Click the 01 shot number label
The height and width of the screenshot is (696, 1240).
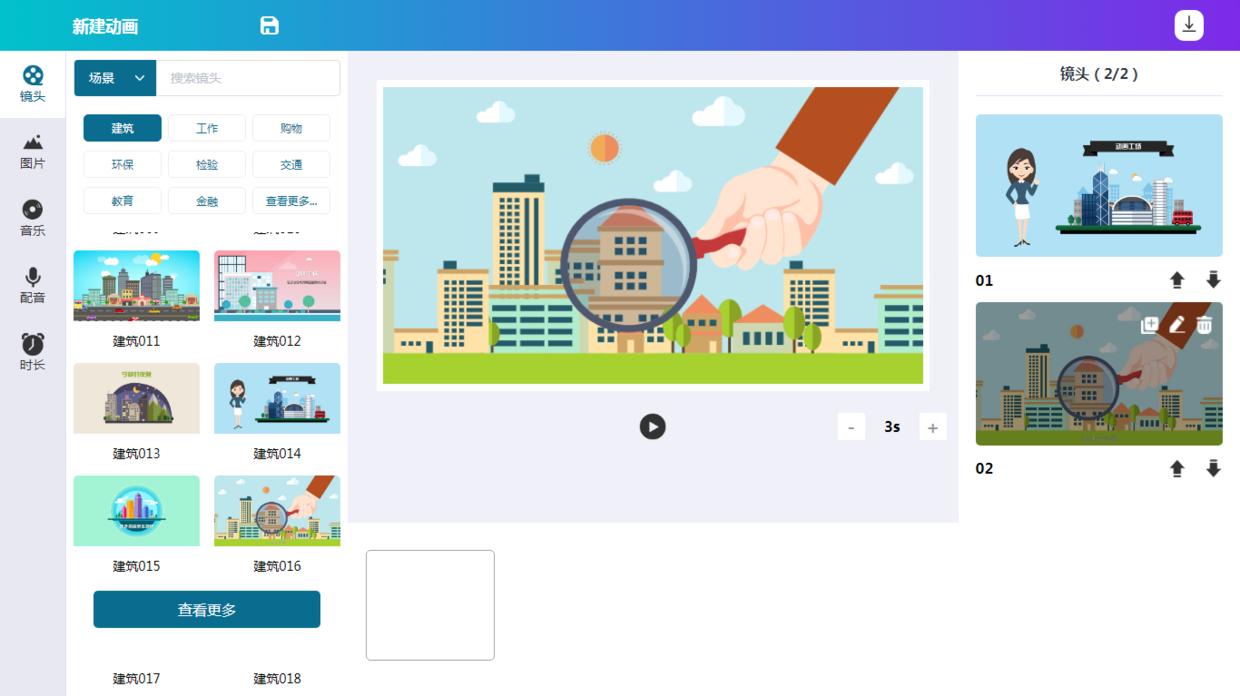(985, 280)
